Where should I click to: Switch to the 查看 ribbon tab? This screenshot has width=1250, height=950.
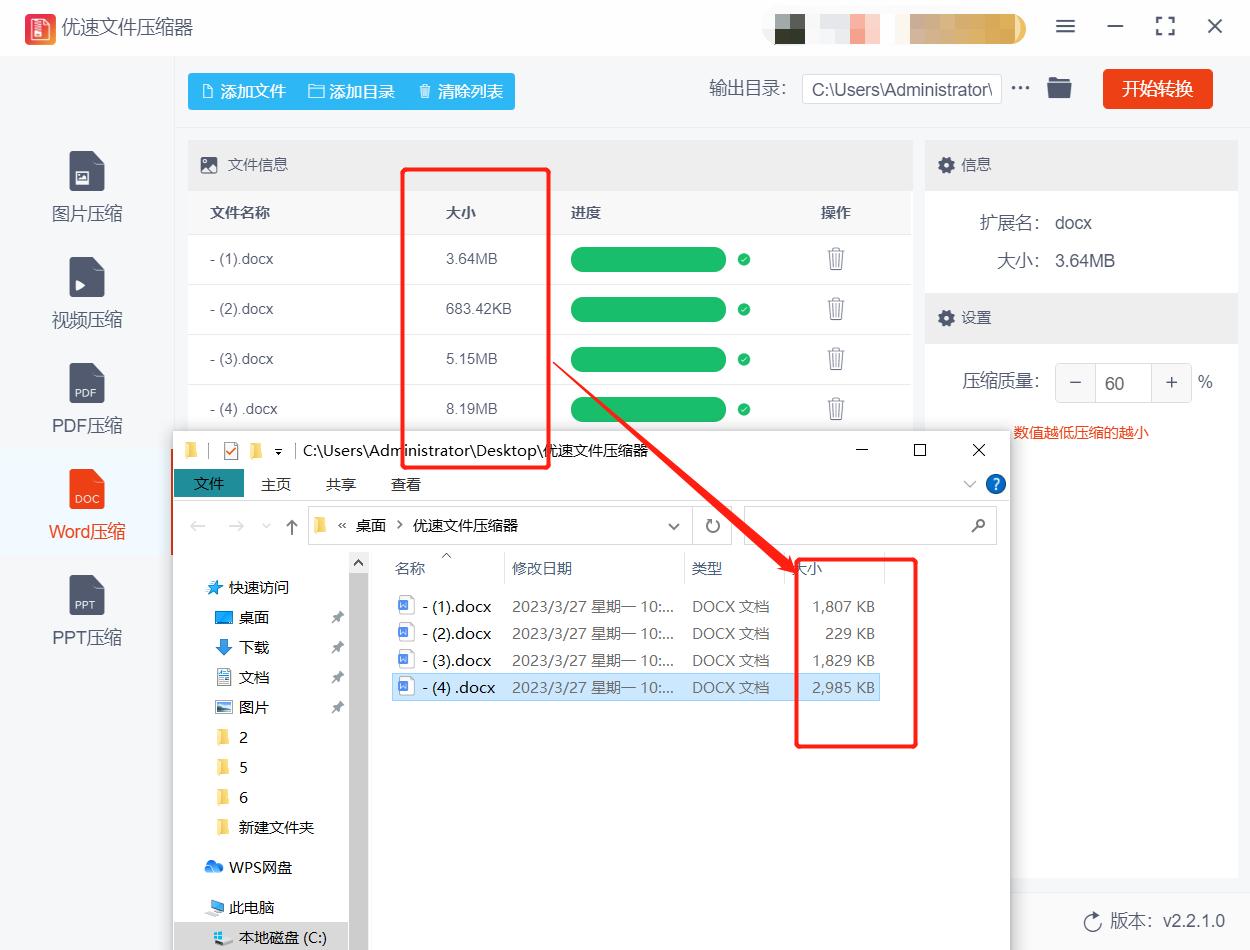[x=405, y=484]
